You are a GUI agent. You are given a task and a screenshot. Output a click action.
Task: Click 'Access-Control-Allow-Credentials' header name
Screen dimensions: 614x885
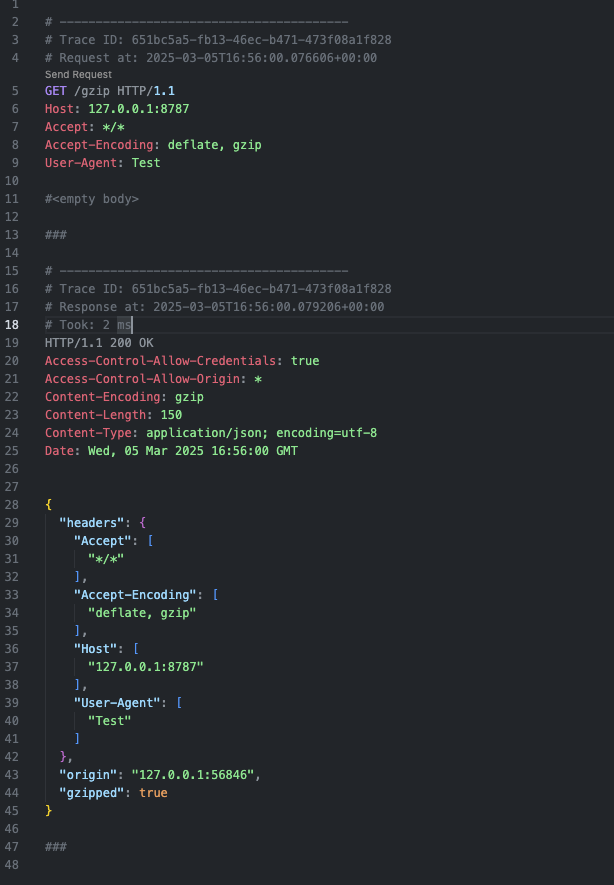(x=160, y=361)
